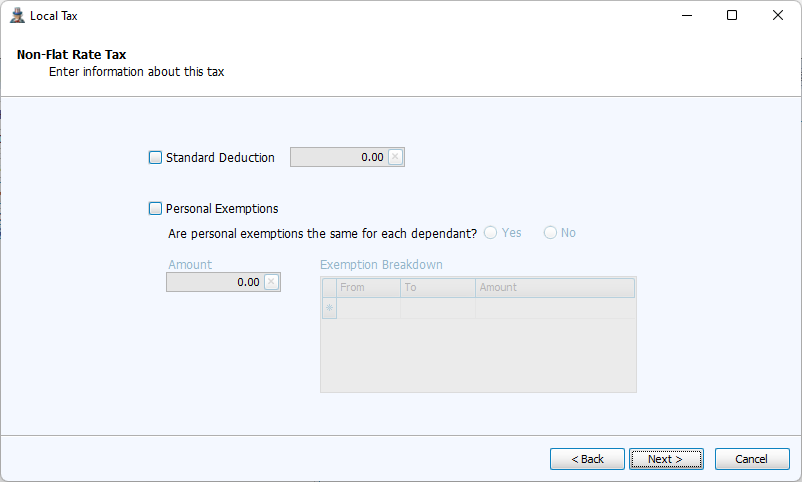Click the Standard Deduction amount field
802x482 pixels.
point(338,157)
